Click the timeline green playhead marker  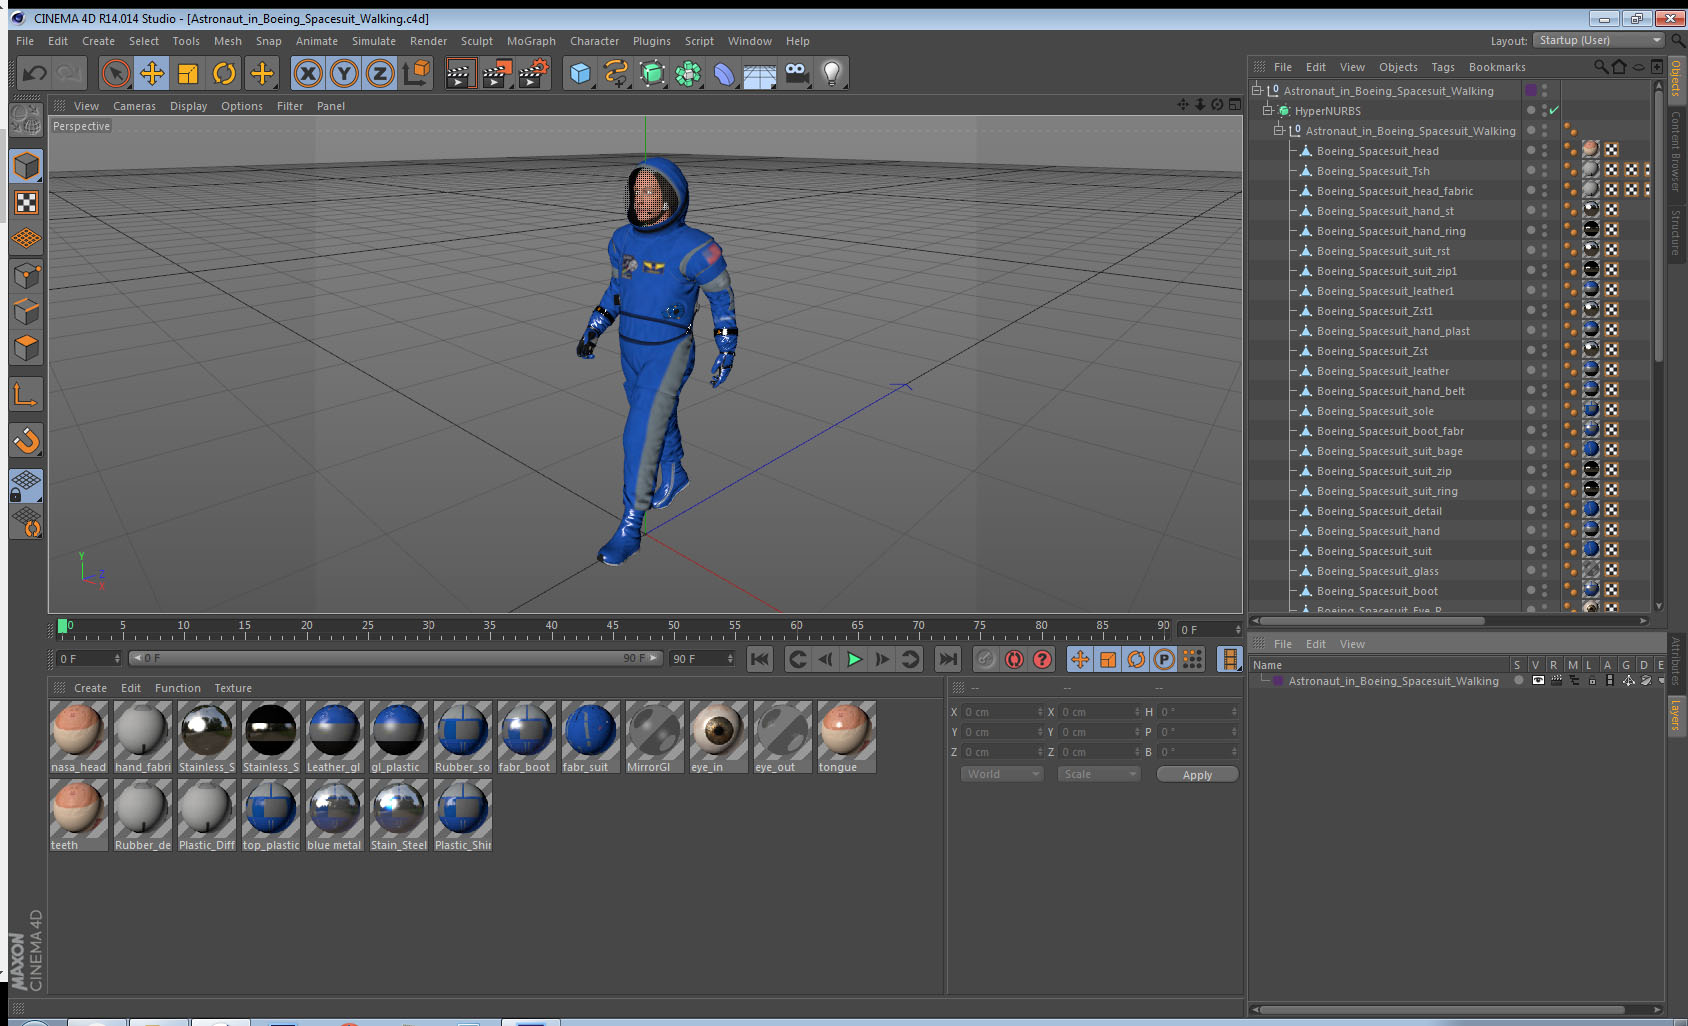click(x=63, y=626)
